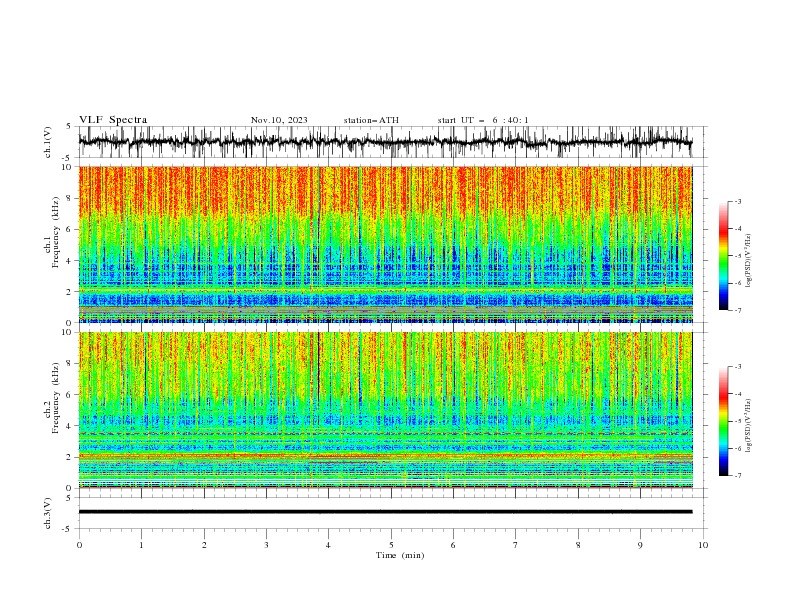The image size is (792, 612).
Task: Click the upper color bar "-3" label
Action: [x=738, y=201]
